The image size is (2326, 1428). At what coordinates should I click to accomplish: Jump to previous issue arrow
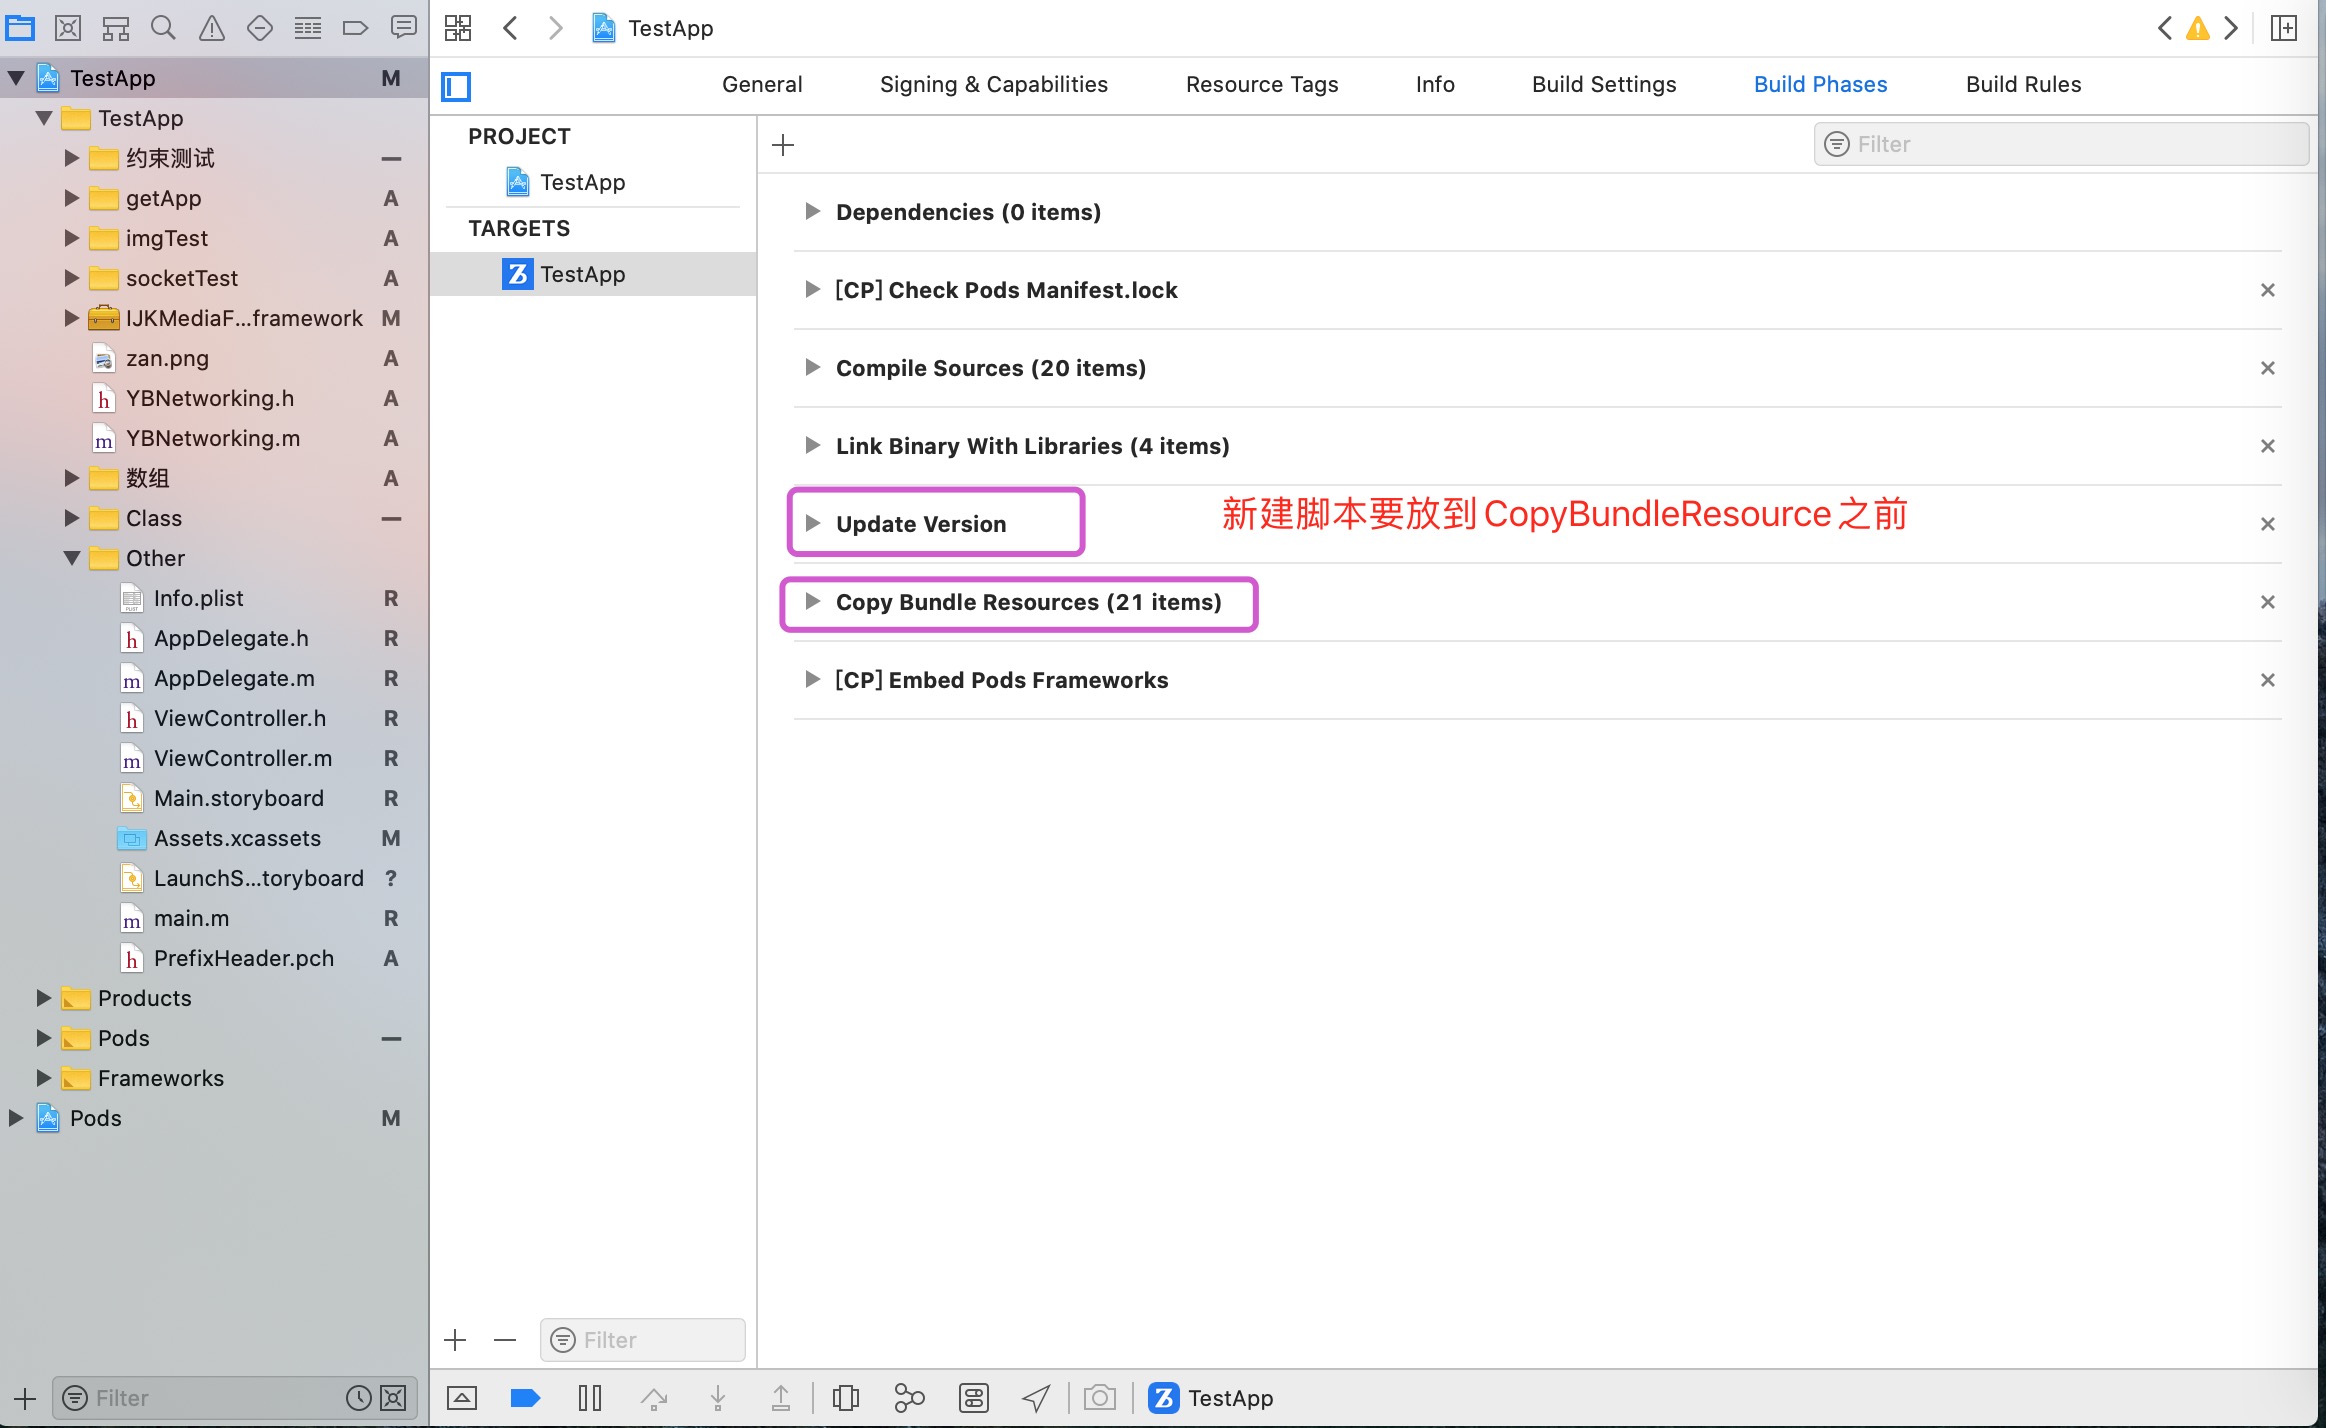pos(2164,28)
